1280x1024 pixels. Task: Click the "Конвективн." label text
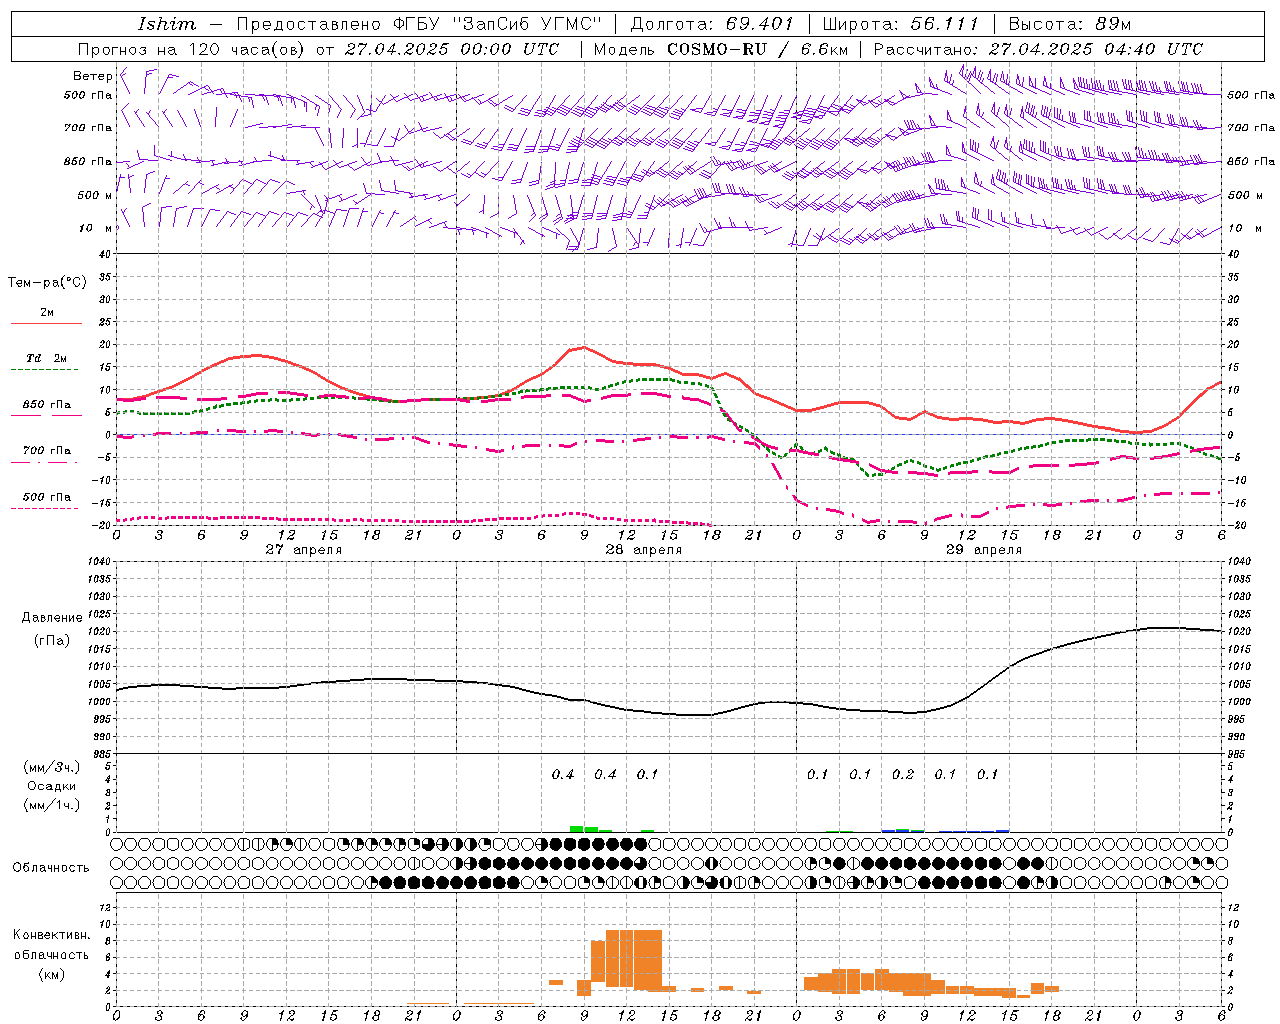[x=52, y=935]
